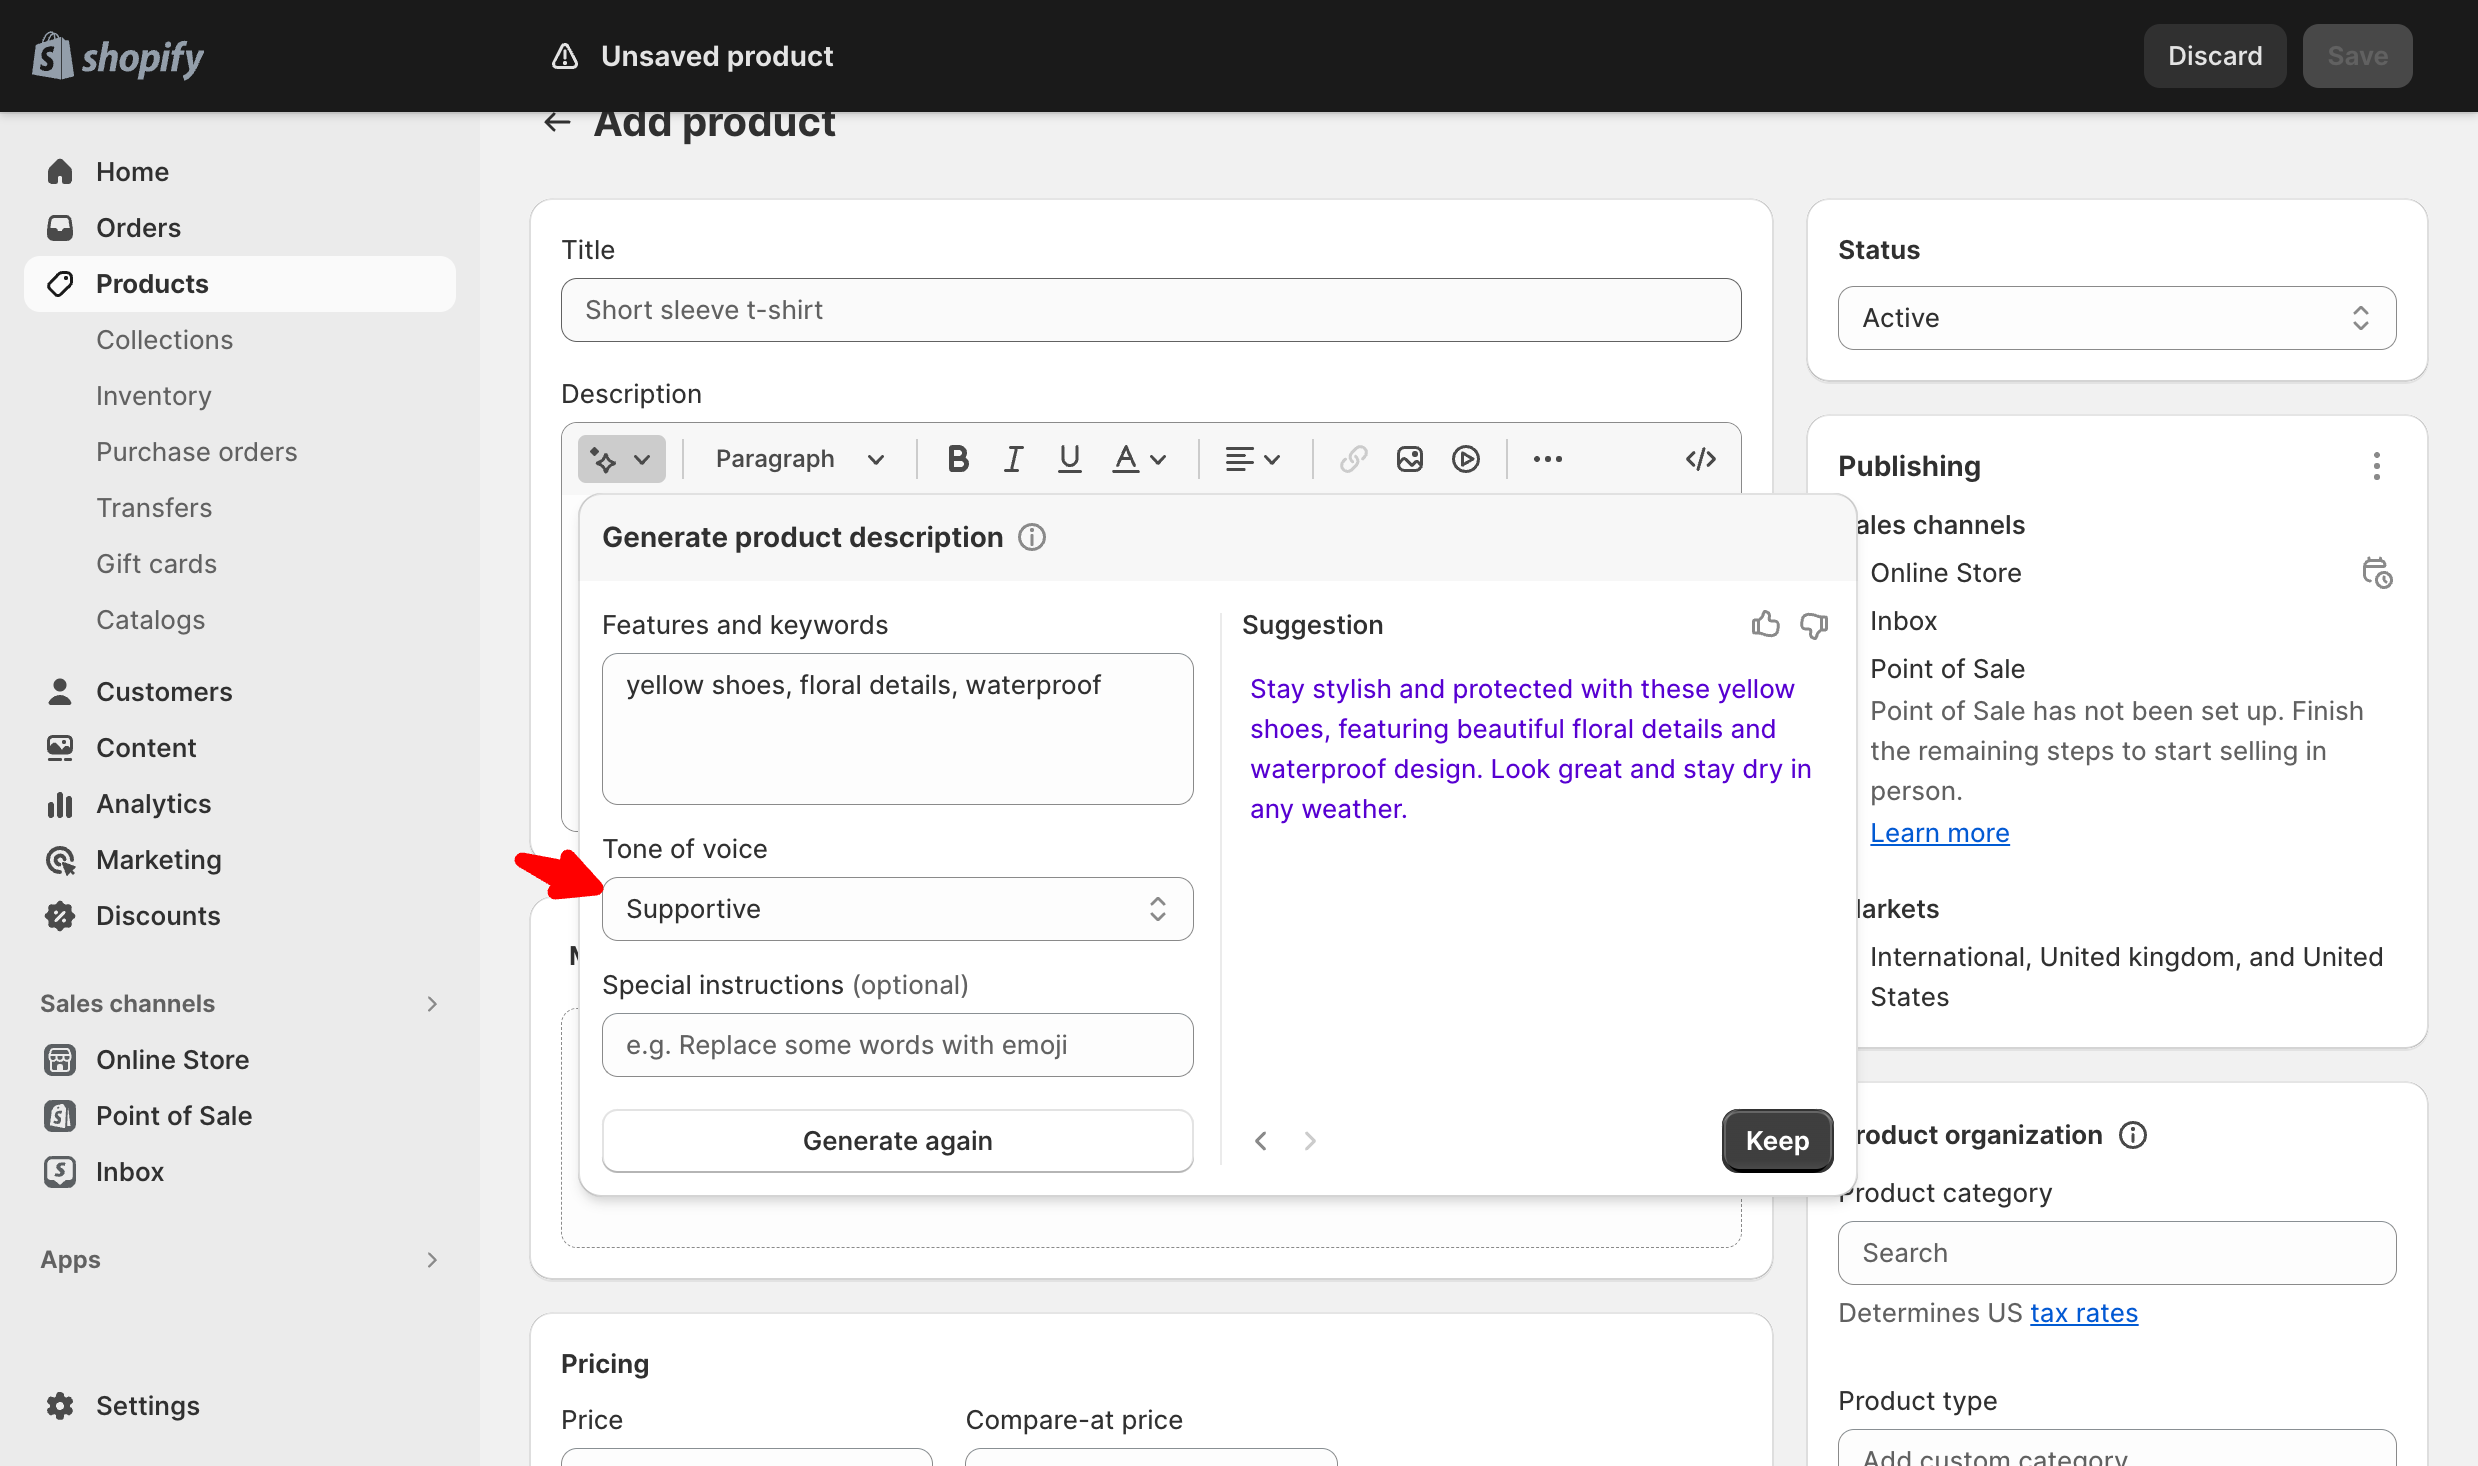Click the Generate again button
Viewport: 2478px width, 1466px height.
click(897, 1140)
